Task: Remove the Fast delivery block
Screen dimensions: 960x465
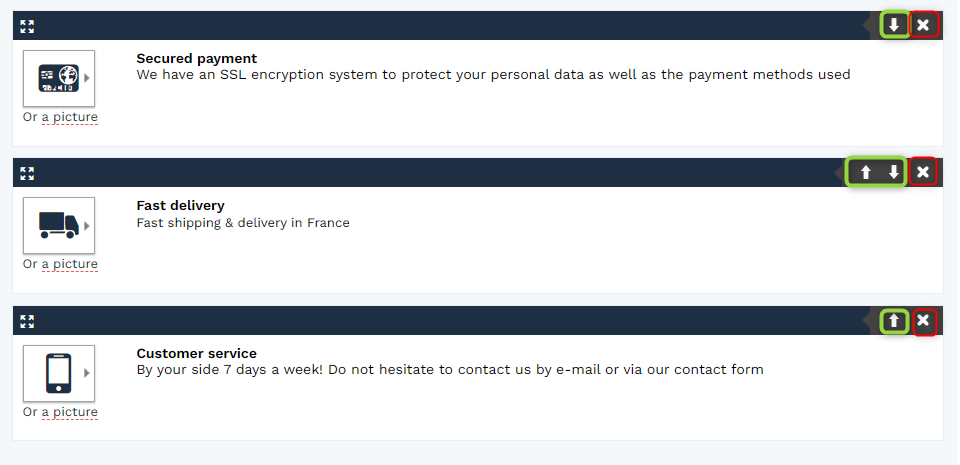Action: tap(923, 173)
